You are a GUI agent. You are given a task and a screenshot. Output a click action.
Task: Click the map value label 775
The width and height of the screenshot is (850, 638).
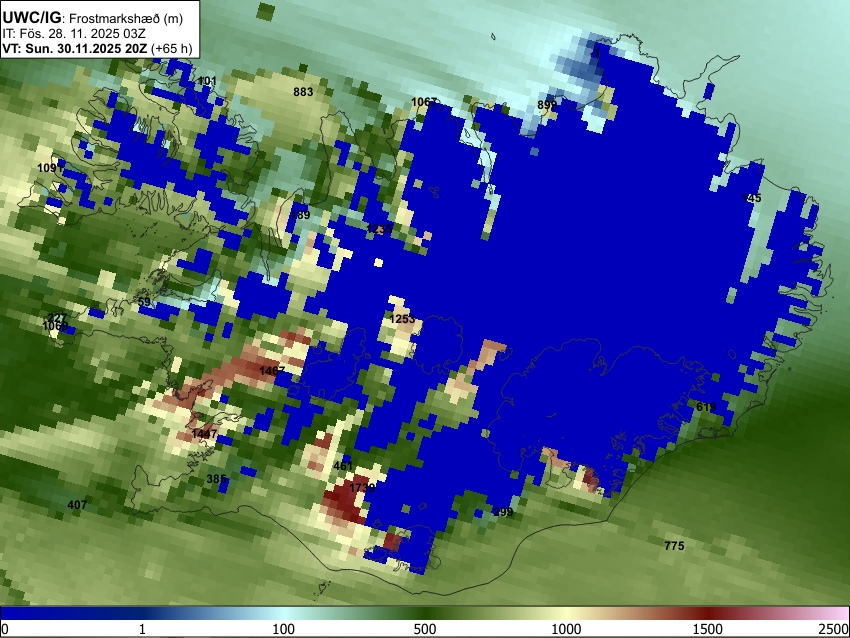(x=674, y=546)
